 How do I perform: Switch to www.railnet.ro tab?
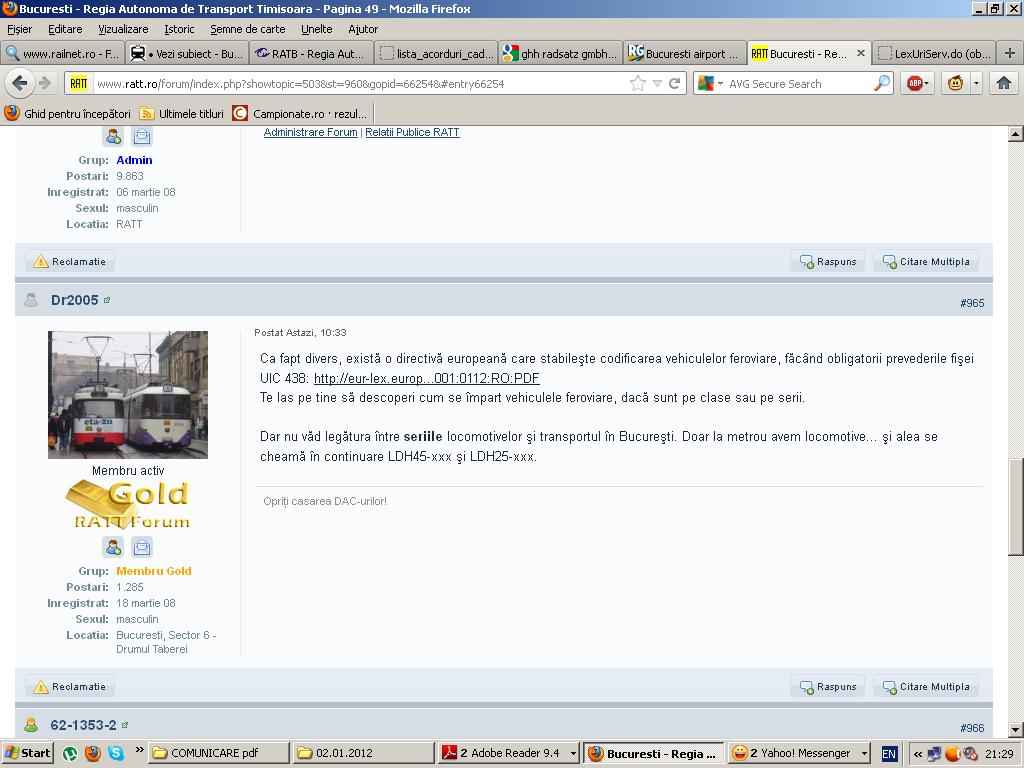pos(63,54)
